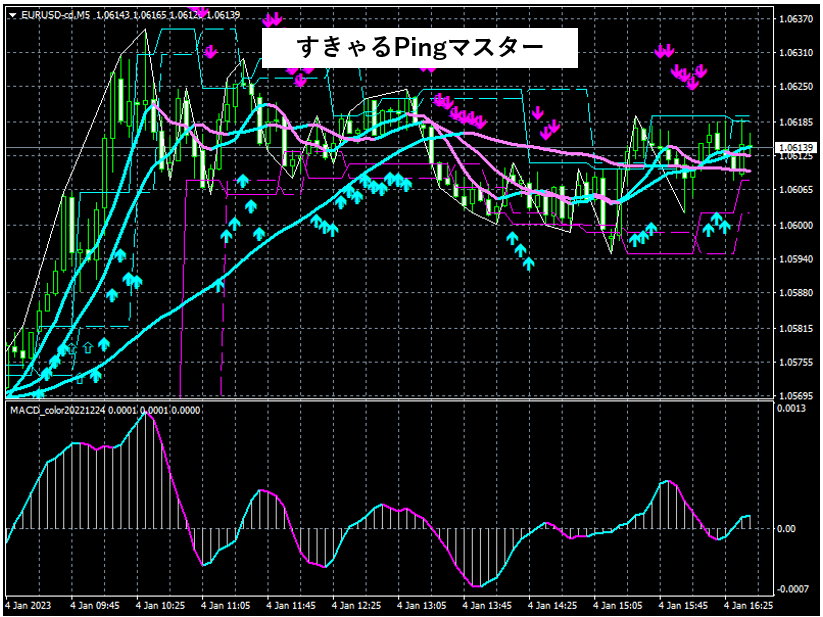This screenshot has height=617, width=823.
Task: Open the chart menu triangle beside EURUSD-cd,M5
Action: click(13, 15)
